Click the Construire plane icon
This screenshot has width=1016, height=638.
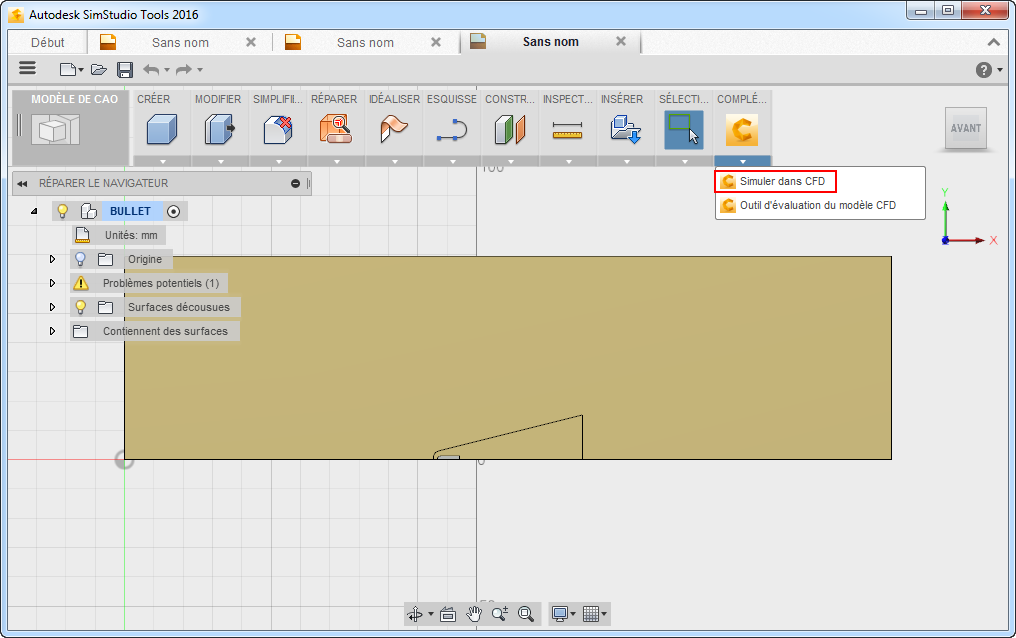click(510, 129)
